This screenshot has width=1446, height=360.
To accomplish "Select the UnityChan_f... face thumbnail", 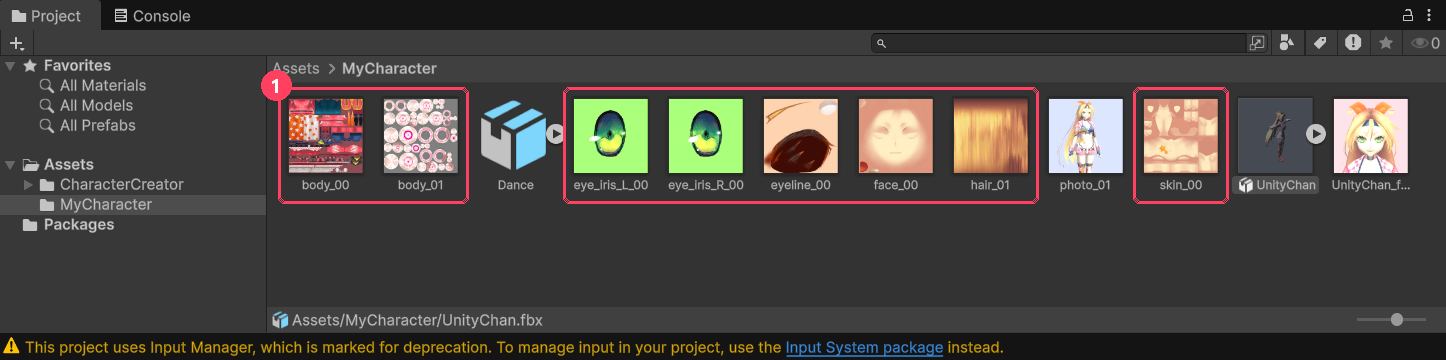I will 1370,136.
